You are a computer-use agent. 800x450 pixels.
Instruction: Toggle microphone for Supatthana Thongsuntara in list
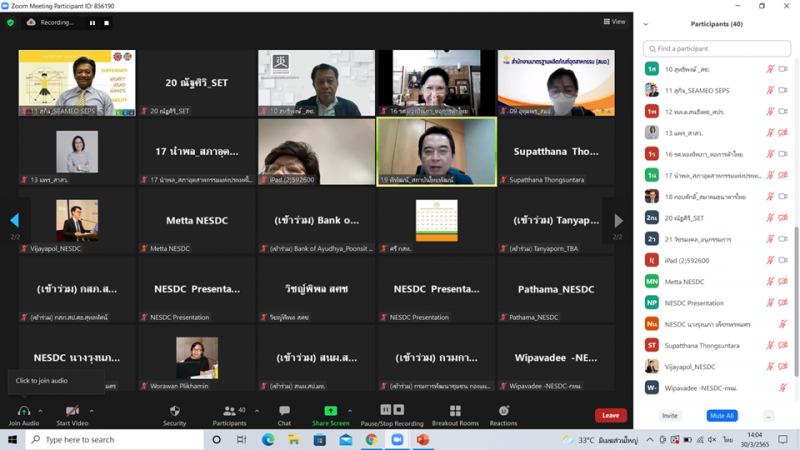point(770,345)
